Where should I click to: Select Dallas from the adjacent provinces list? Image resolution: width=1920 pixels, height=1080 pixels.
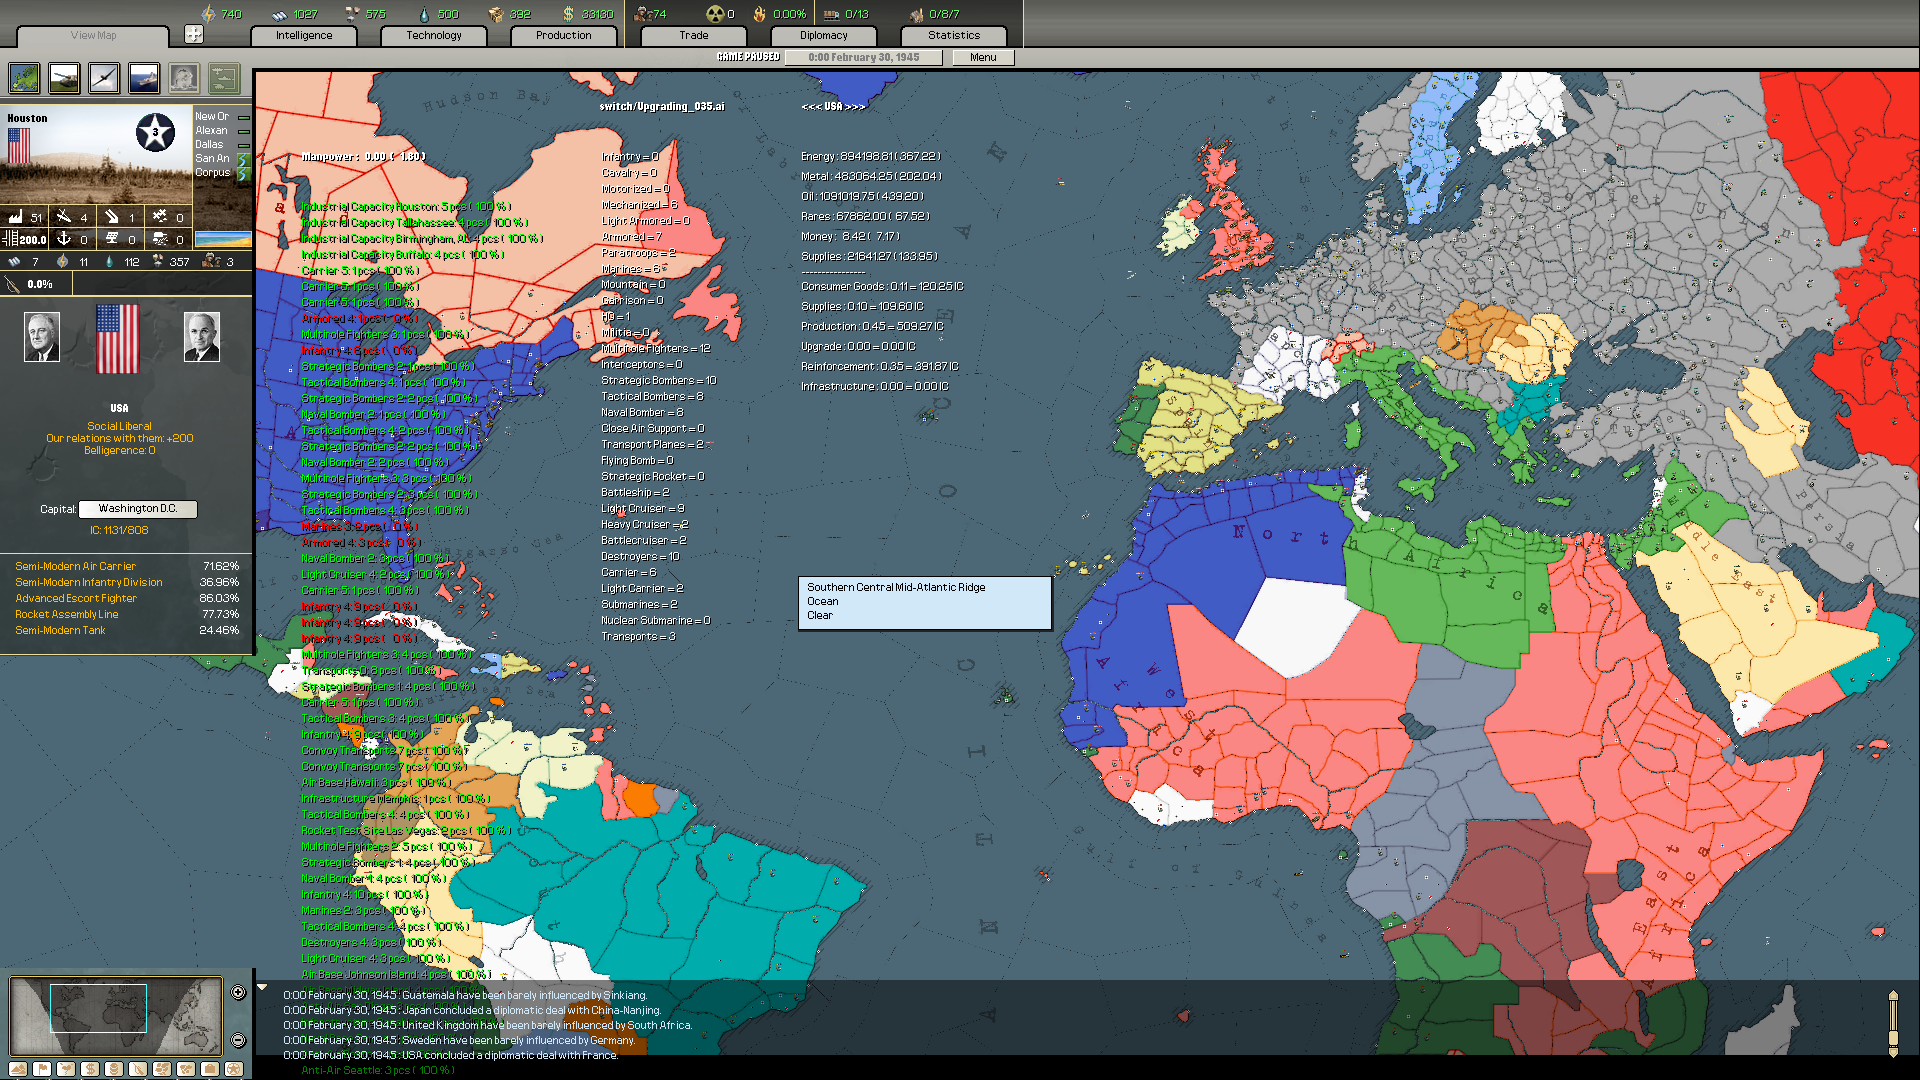point(208,144)
